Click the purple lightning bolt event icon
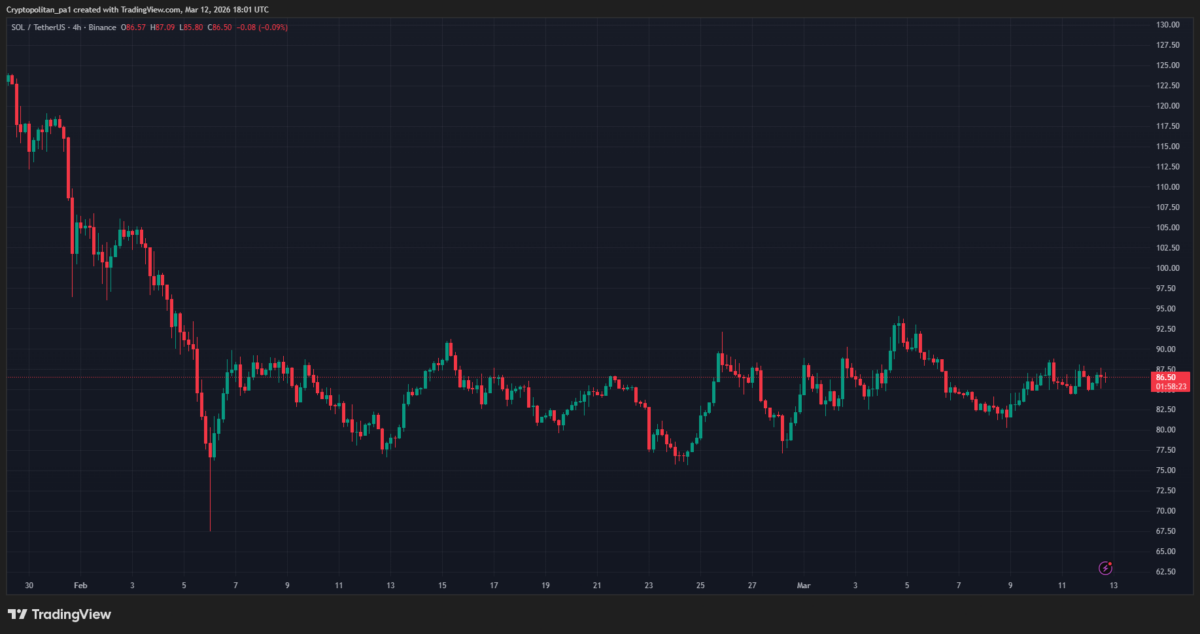 click(1106, 568)
